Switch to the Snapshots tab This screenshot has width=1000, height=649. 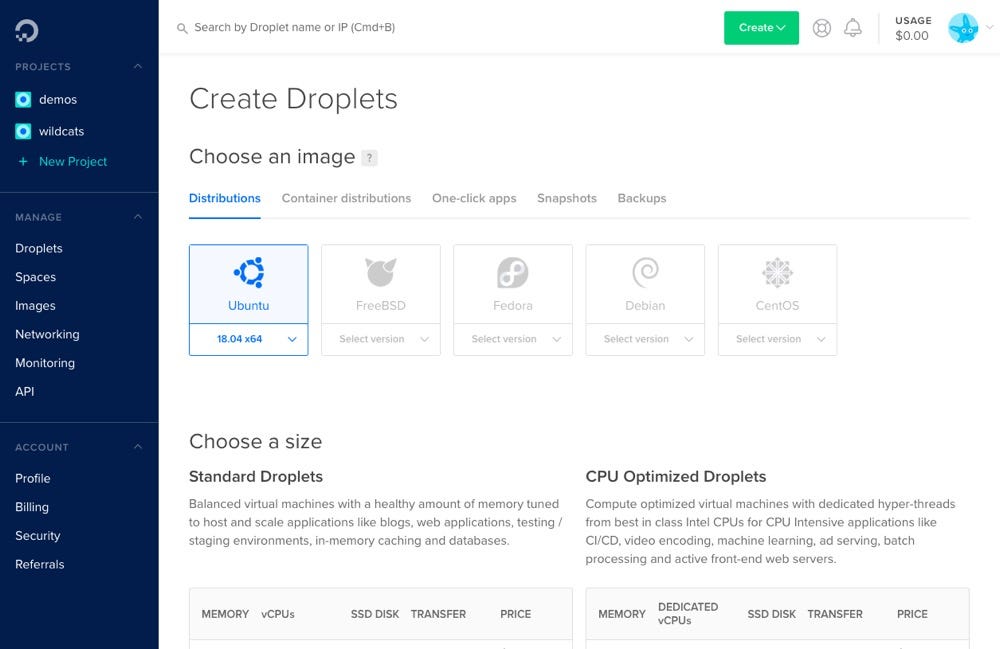click(566, 198)
